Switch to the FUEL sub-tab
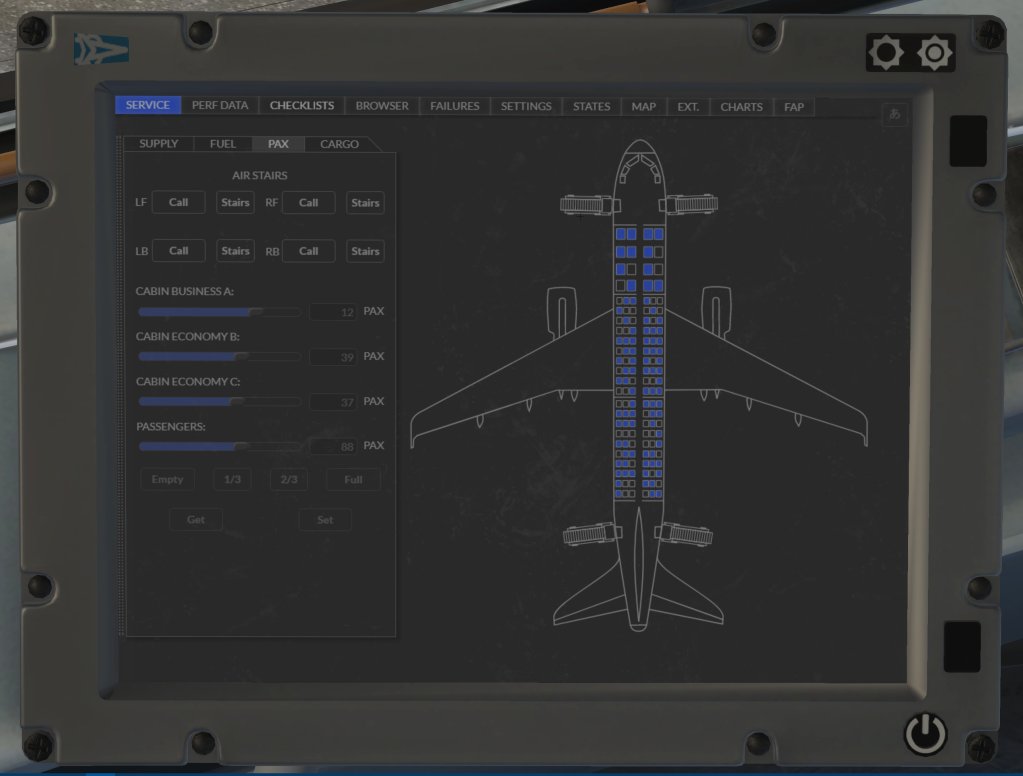The image size is (1023, 776). (x=223, y=144)
